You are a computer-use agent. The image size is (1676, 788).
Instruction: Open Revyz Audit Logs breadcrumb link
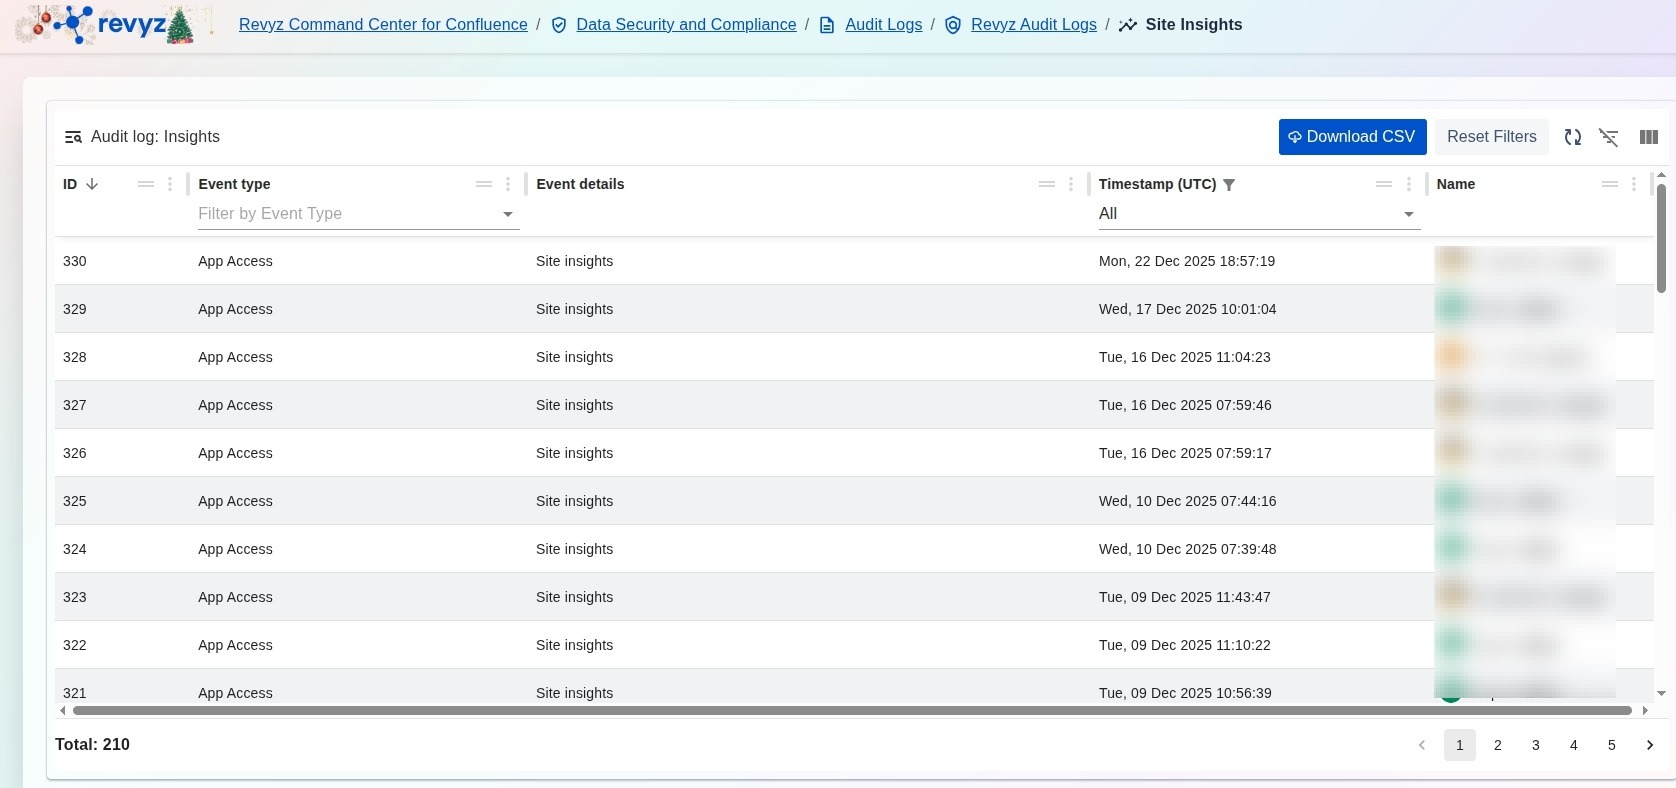(x=1033, y=25)
